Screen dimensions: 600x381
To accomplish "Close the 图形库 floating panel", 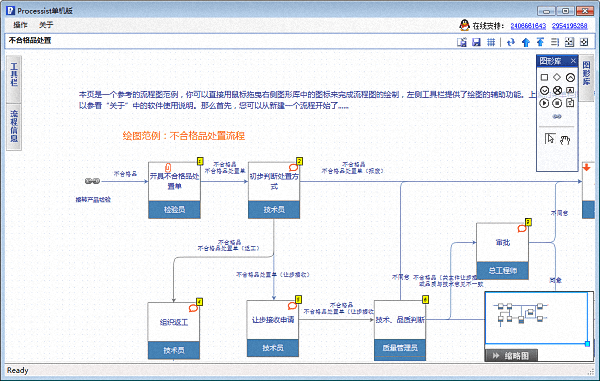I will click(x=573, y=61).
